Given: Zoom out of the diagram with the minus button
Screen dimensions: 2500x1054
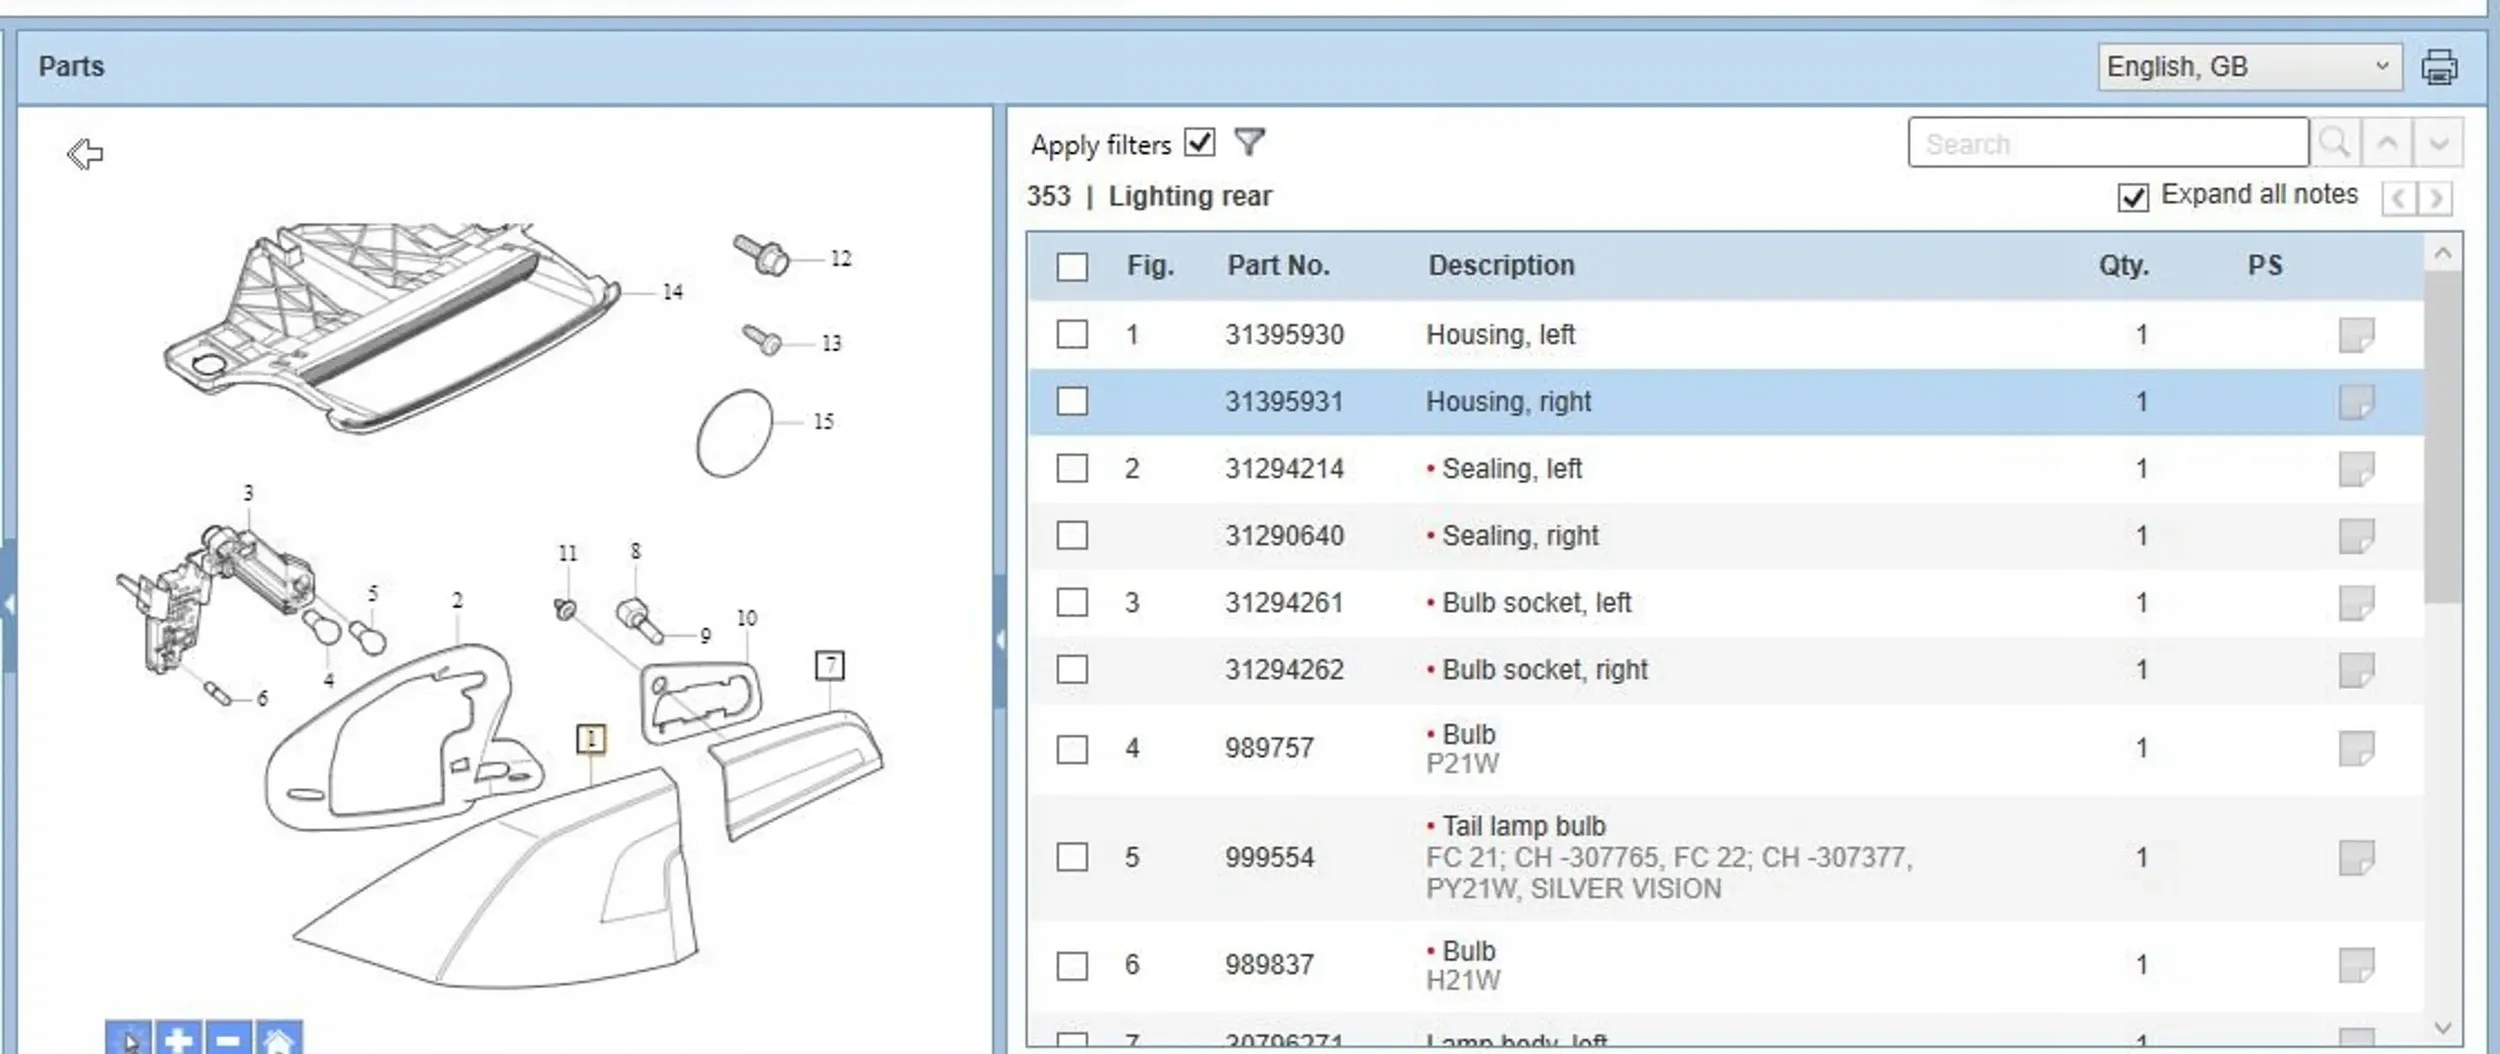Looking at the screenshot, I should [x=228, y=1040].
